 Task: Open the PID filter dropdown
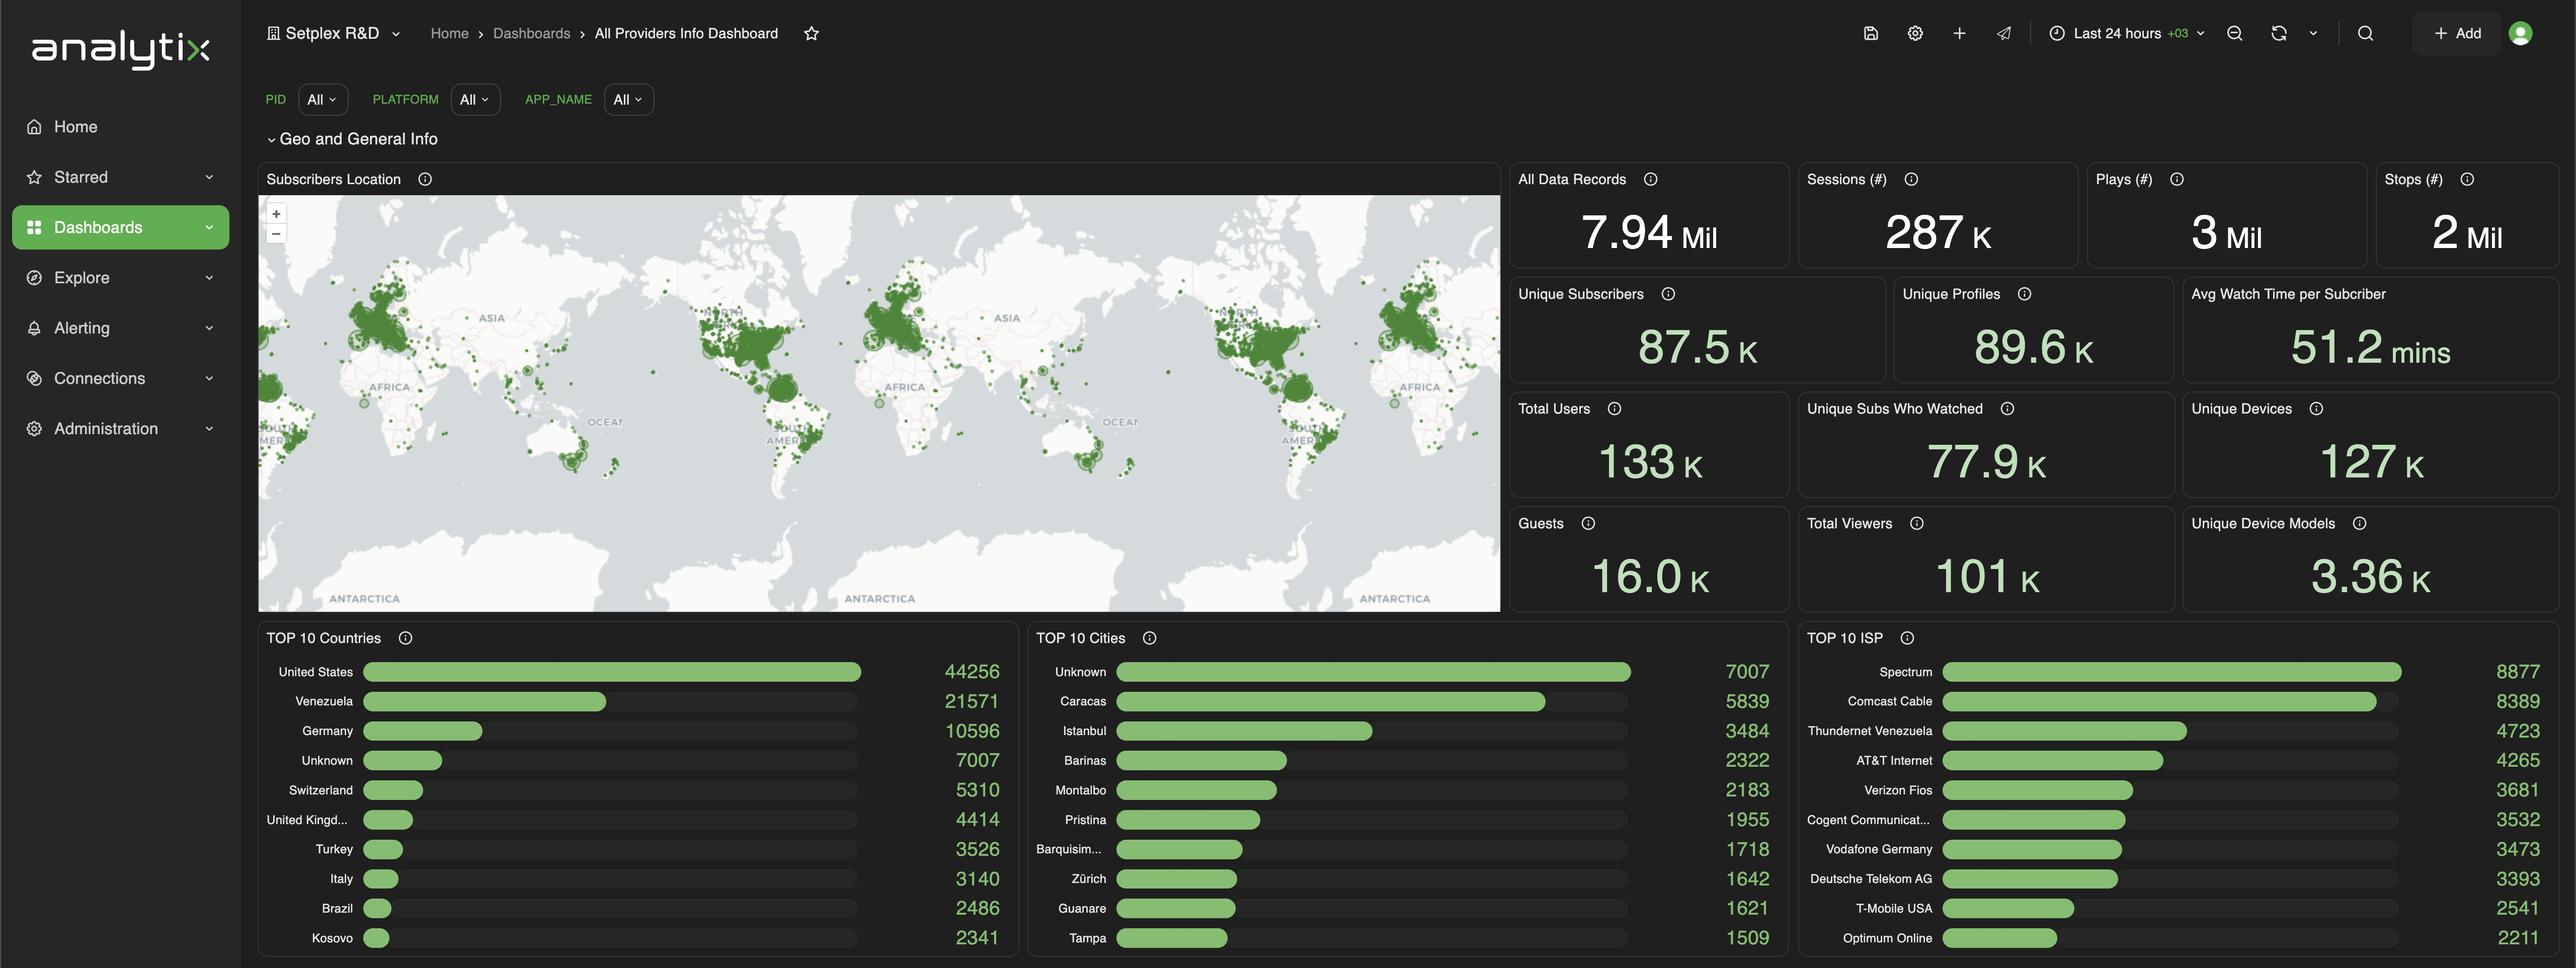click(323, 99)
